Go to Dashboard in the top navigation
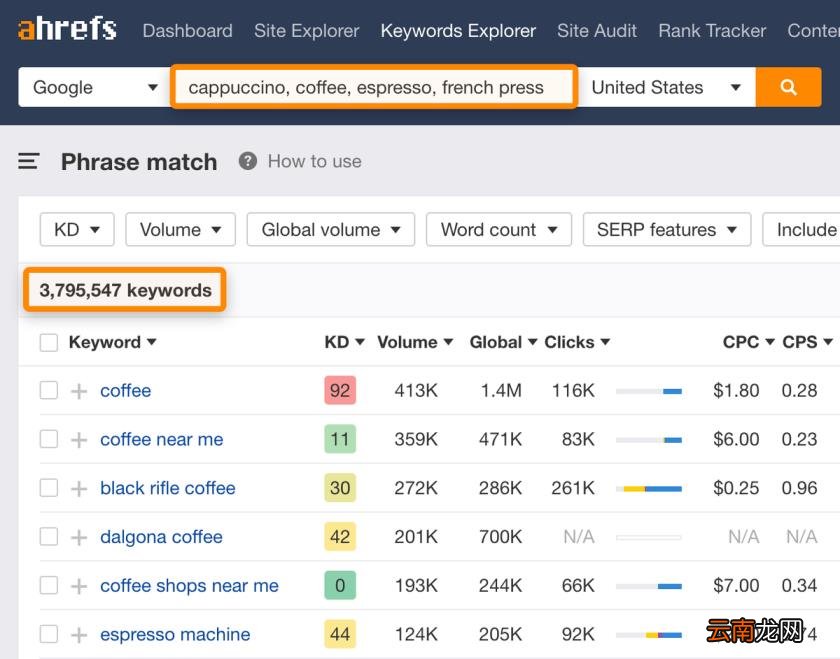This screenshot has width=840, height=659. point(188,31)
